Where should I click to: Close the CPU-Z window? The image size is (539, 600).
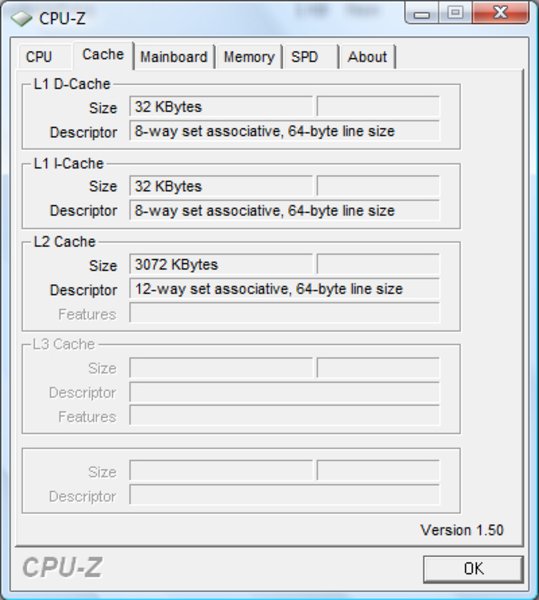pyautogui.click(x=500, y=13)
